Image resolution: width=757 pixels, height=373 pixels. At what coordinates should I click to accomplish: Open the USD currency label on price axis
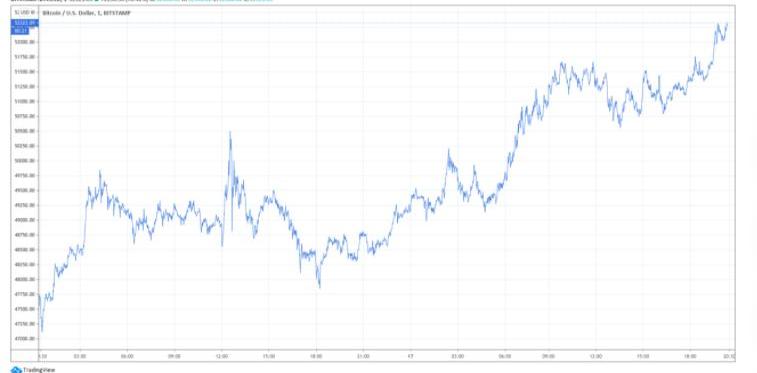pyautogui.click(x=22, y=12)
